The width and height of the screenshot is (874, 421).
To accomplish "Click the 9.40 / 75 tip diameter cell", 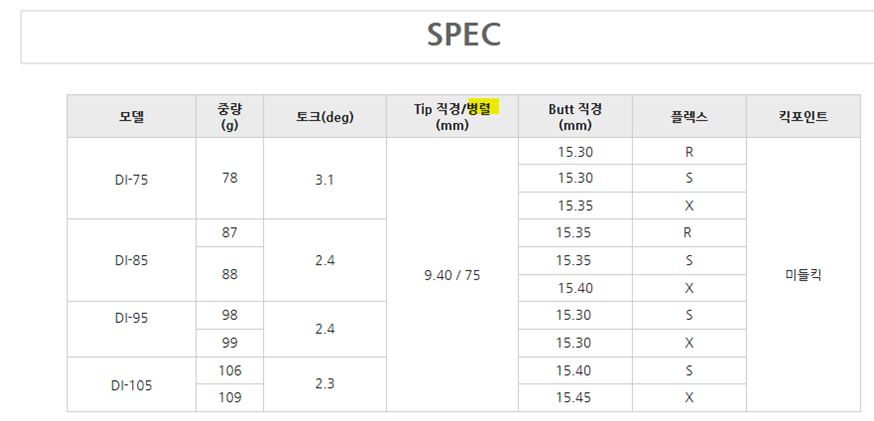I will [x=452, y=275].
